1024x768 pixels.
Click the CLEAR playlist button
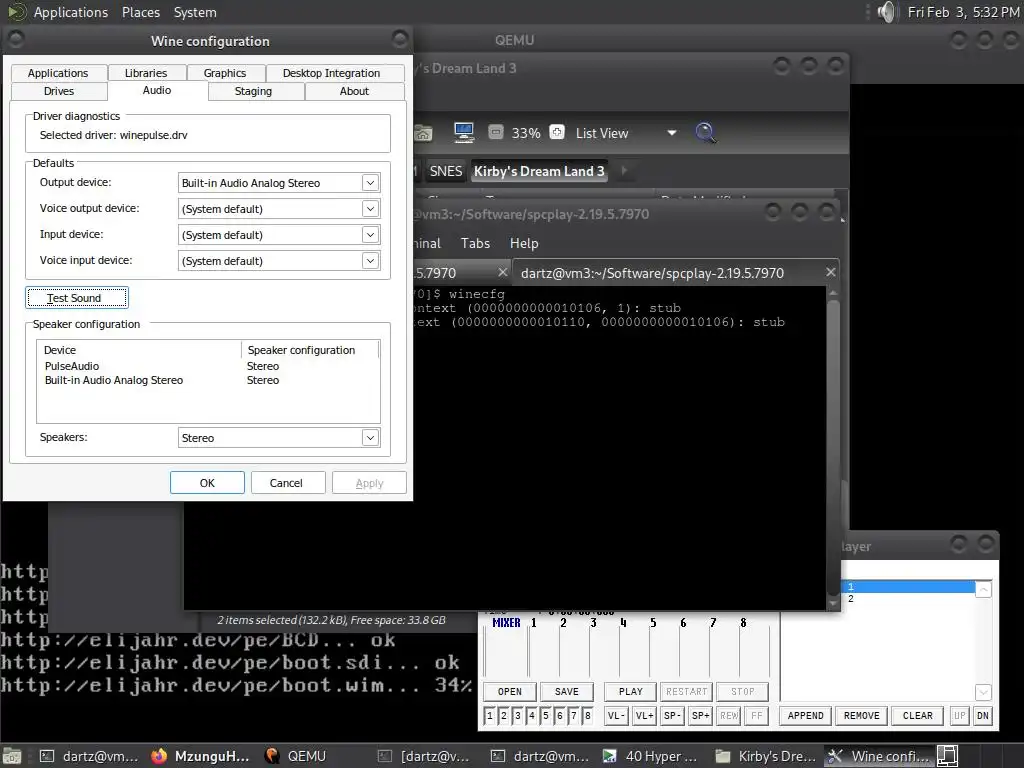point(918,716)
